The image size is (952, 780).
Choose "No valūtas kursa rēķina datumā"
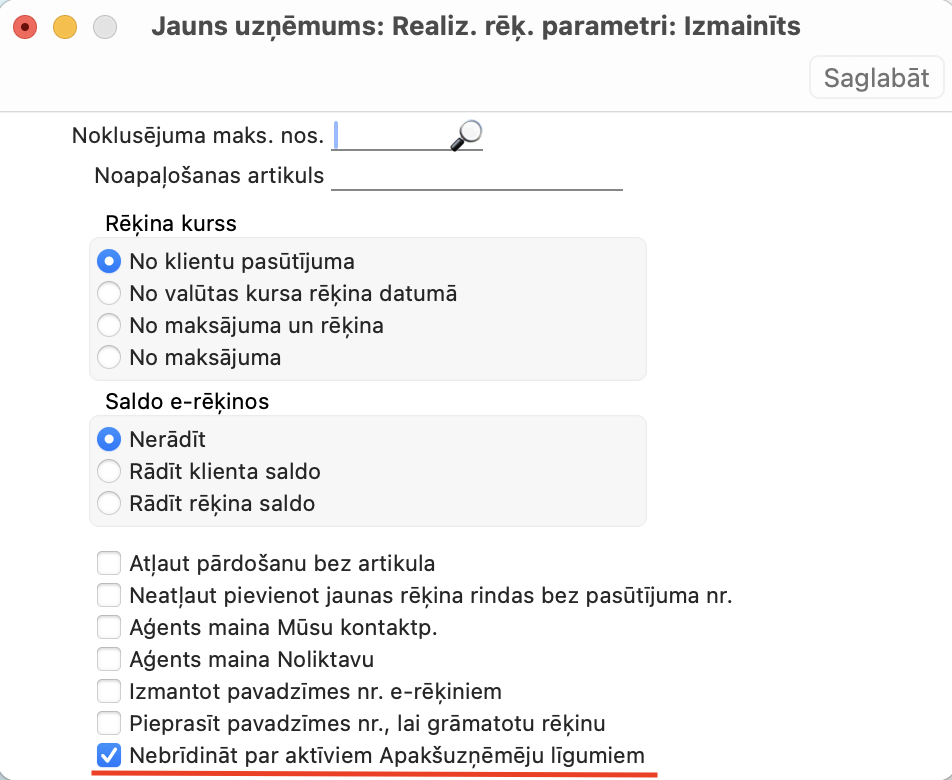click(x=109, y=294)
